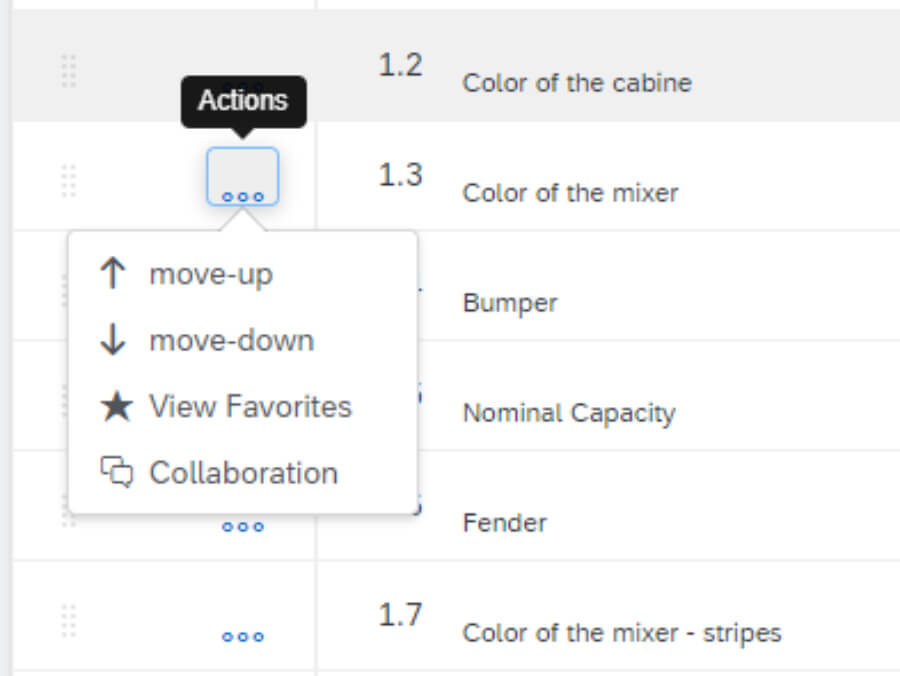Click the drag handle of row 1.3

pyautogui.click(x=69, y=181)
